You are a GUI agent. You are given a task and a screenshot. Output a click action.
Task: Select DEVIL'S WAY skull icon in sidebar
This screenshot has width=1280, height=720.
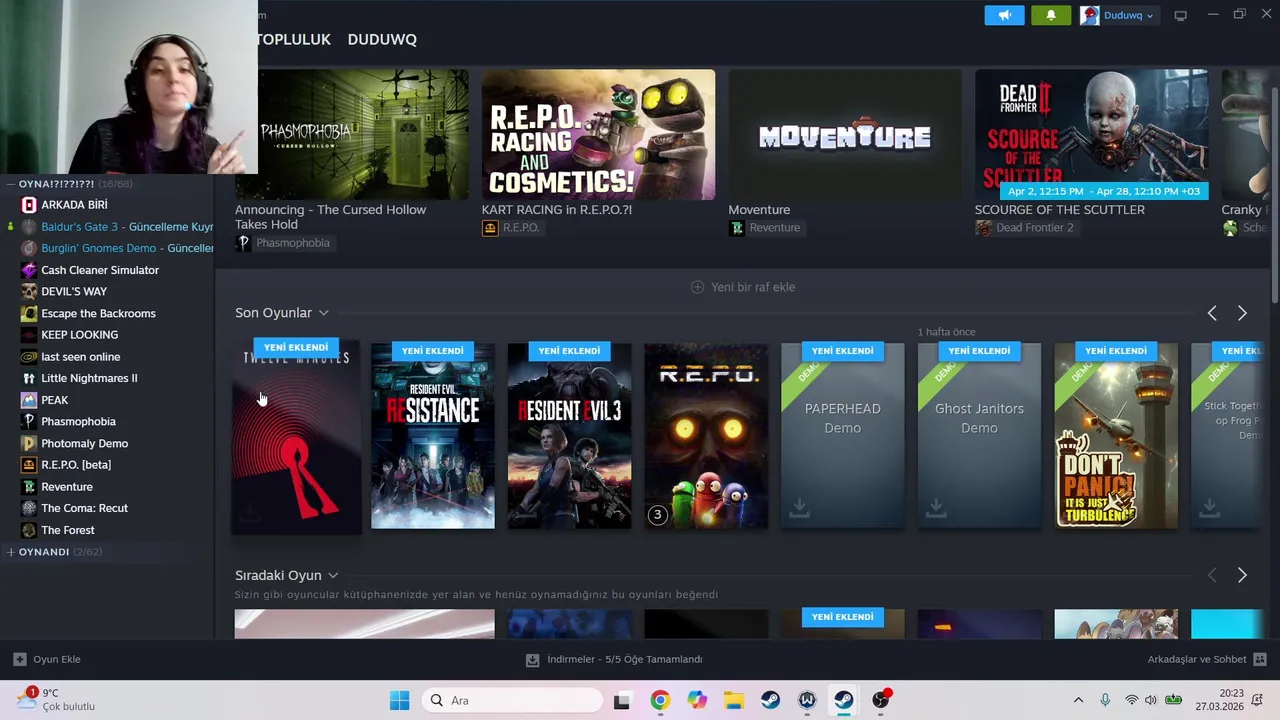point(29,292)
